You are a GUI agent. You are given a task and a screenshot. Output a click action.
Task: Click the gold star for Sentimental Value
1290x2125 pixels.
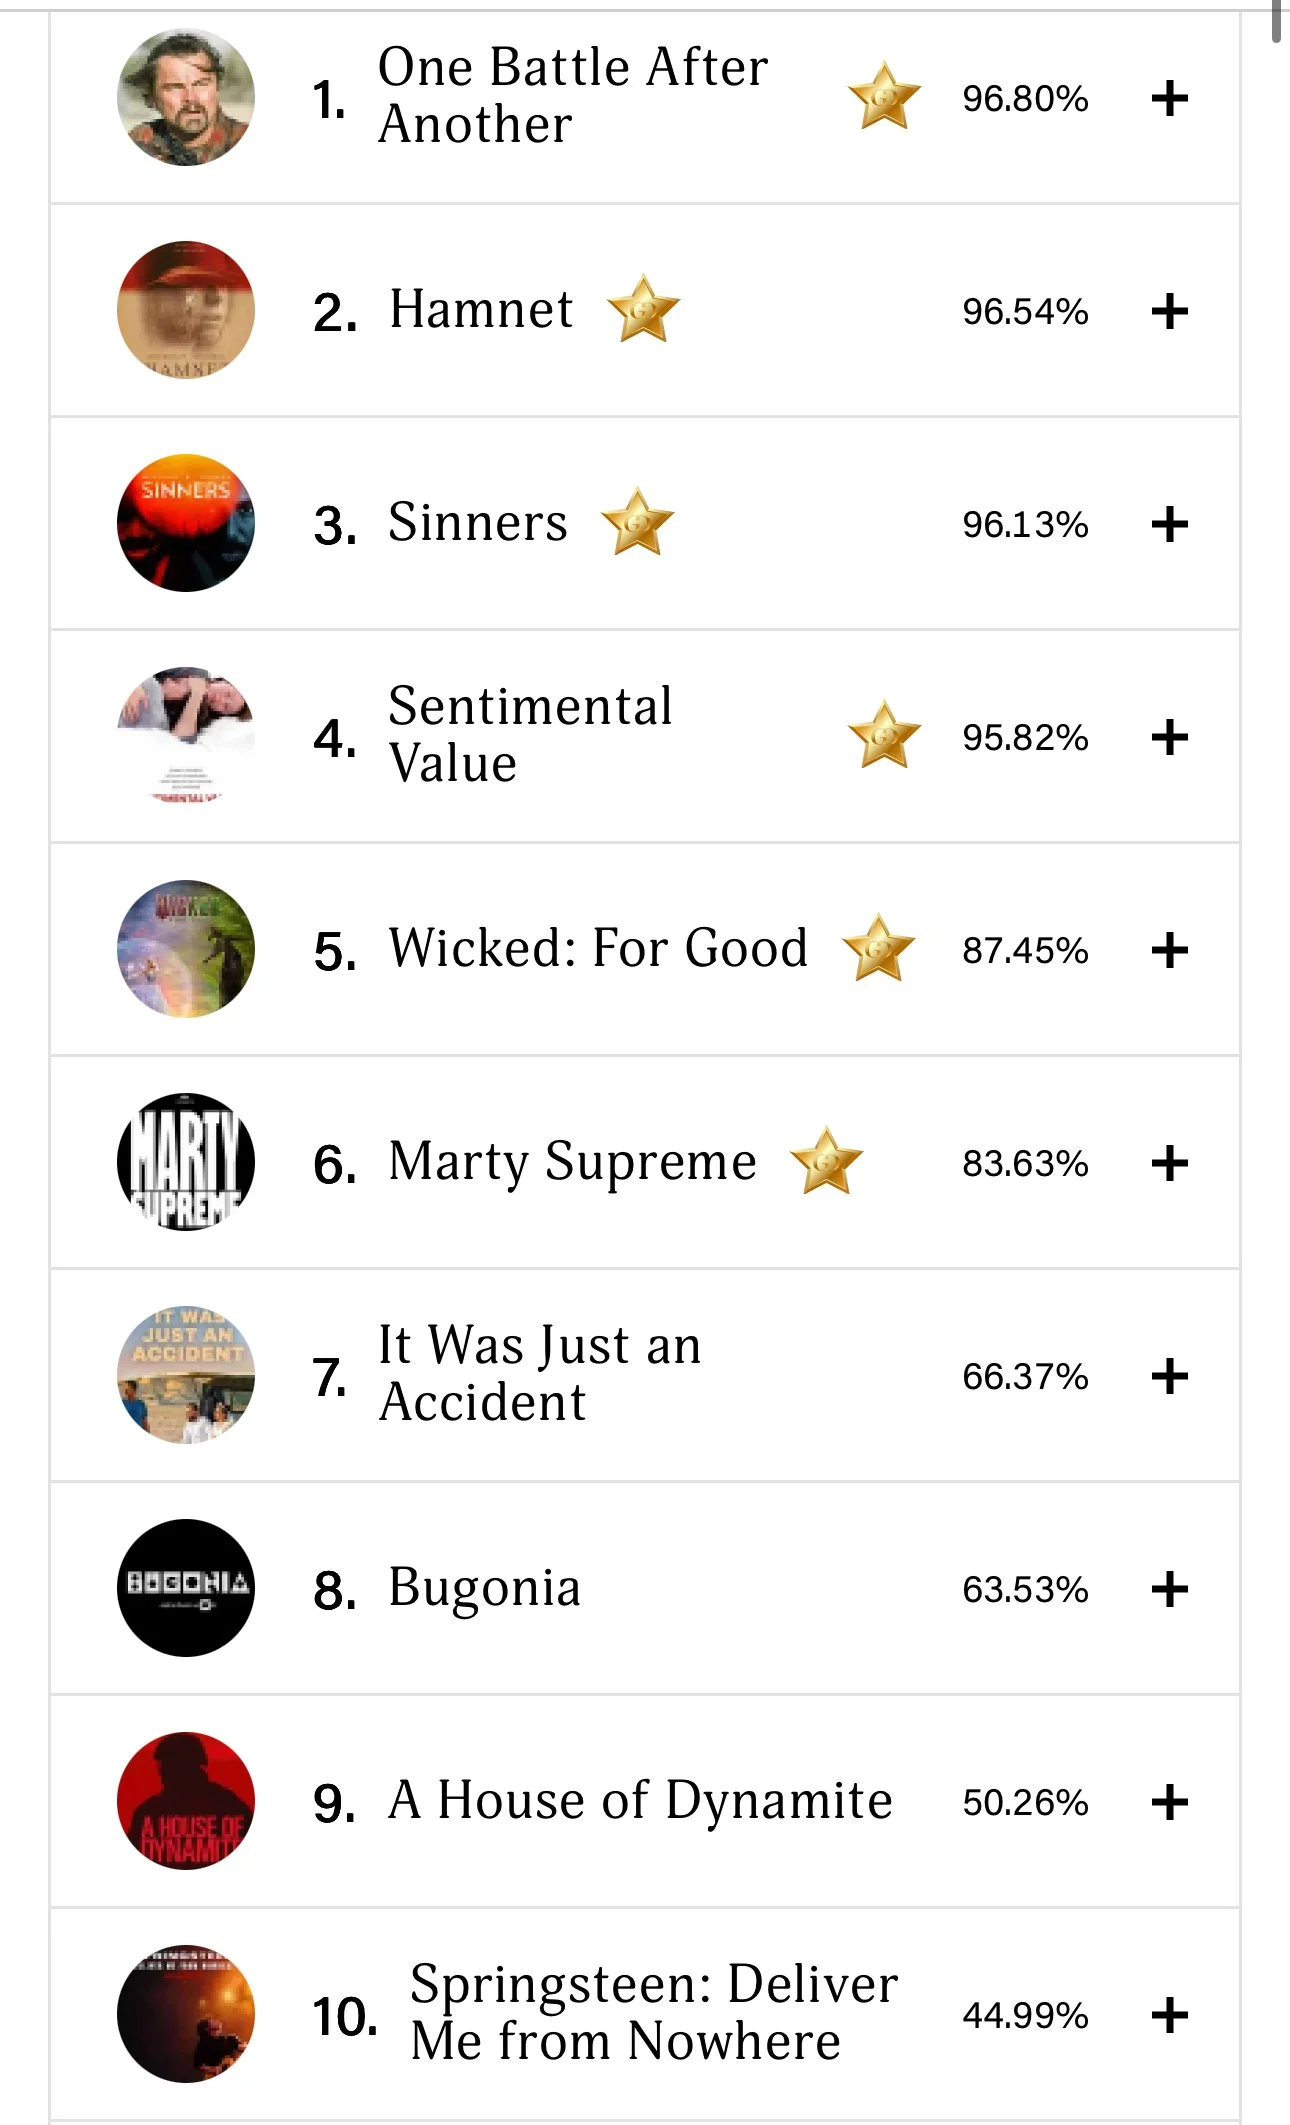point(884,735)
